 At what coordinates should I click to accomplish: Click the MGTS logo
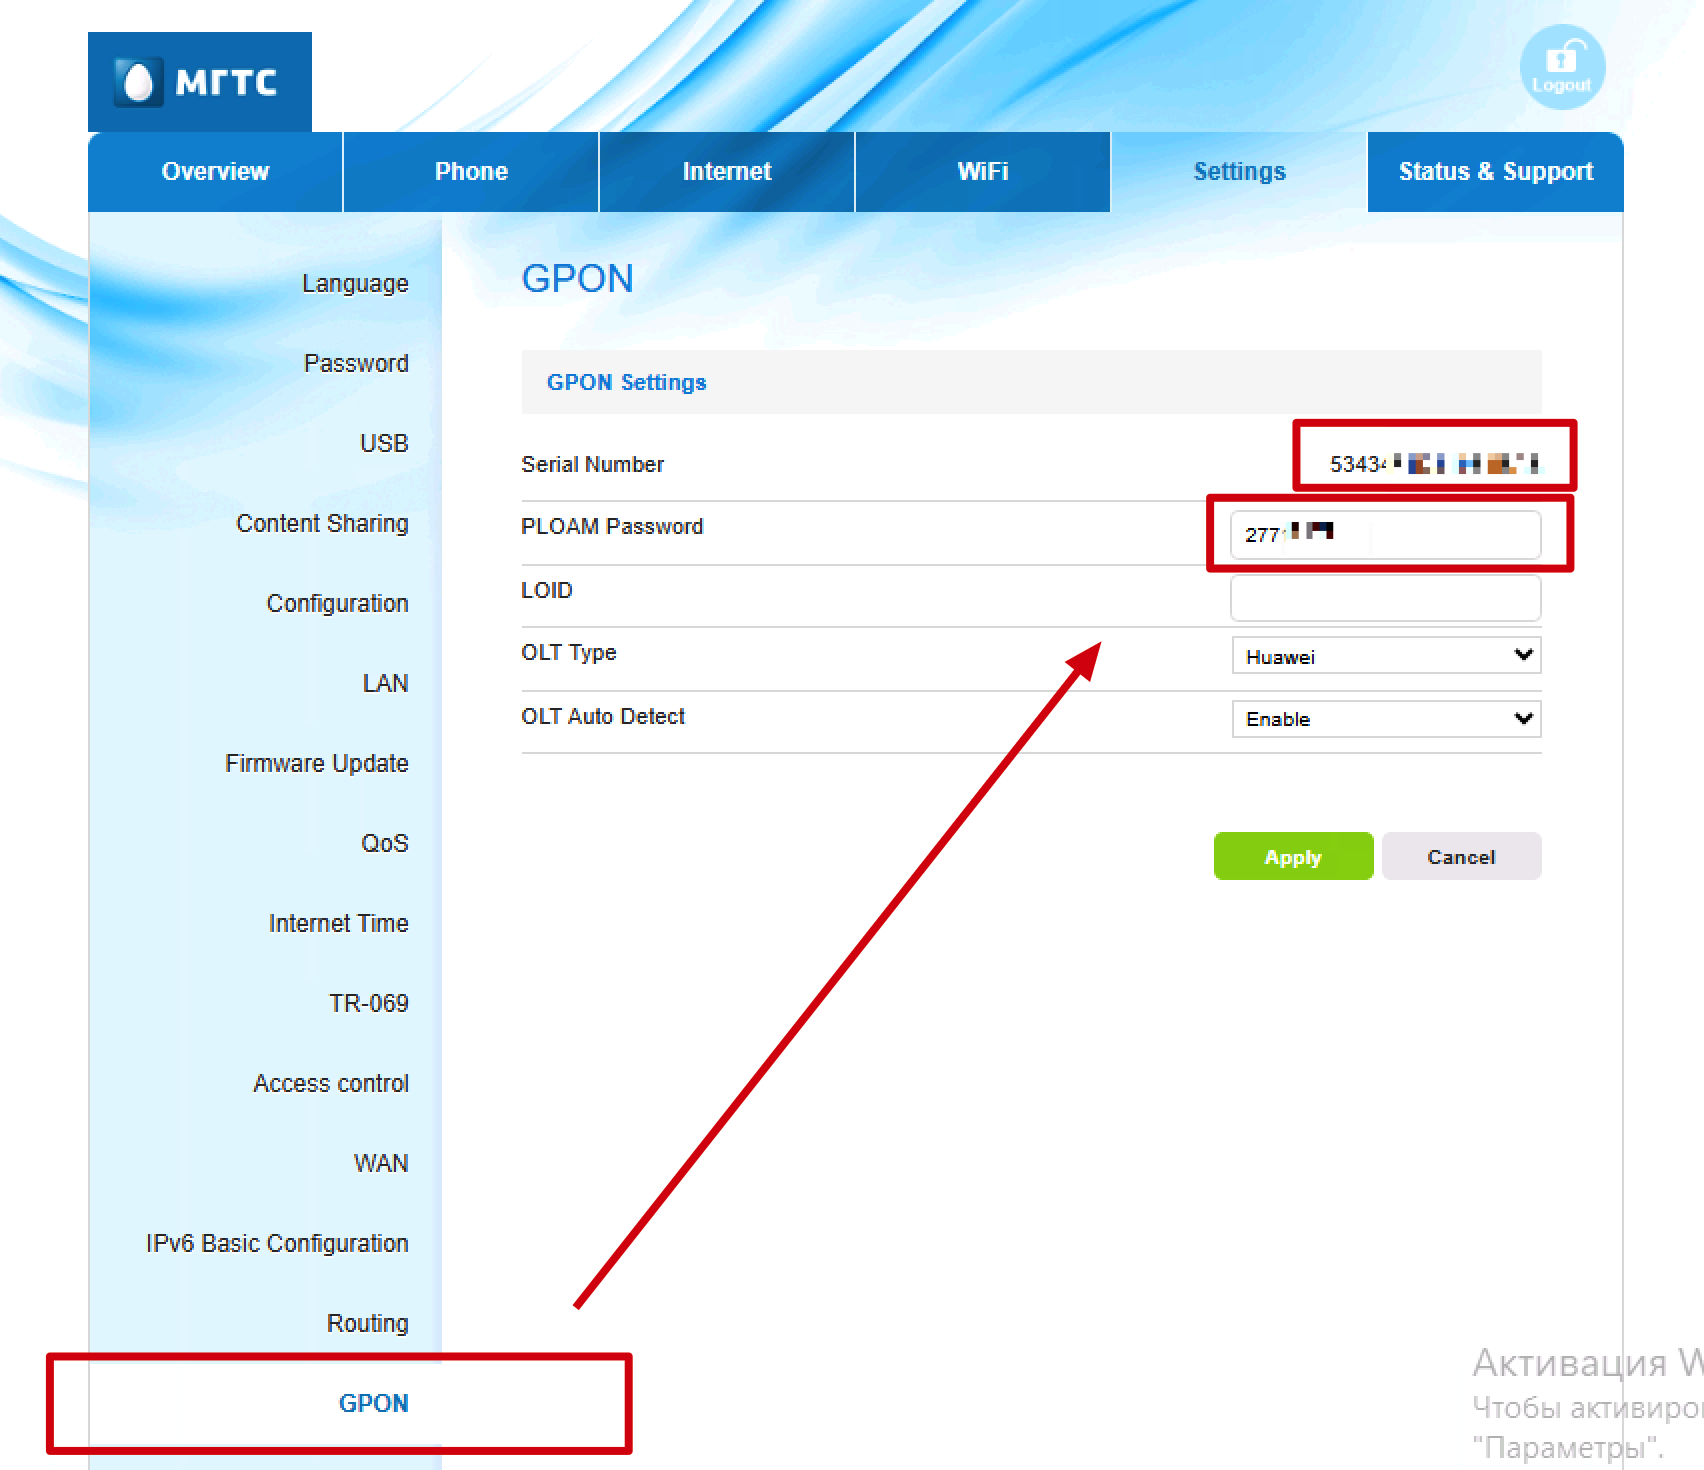200,82
